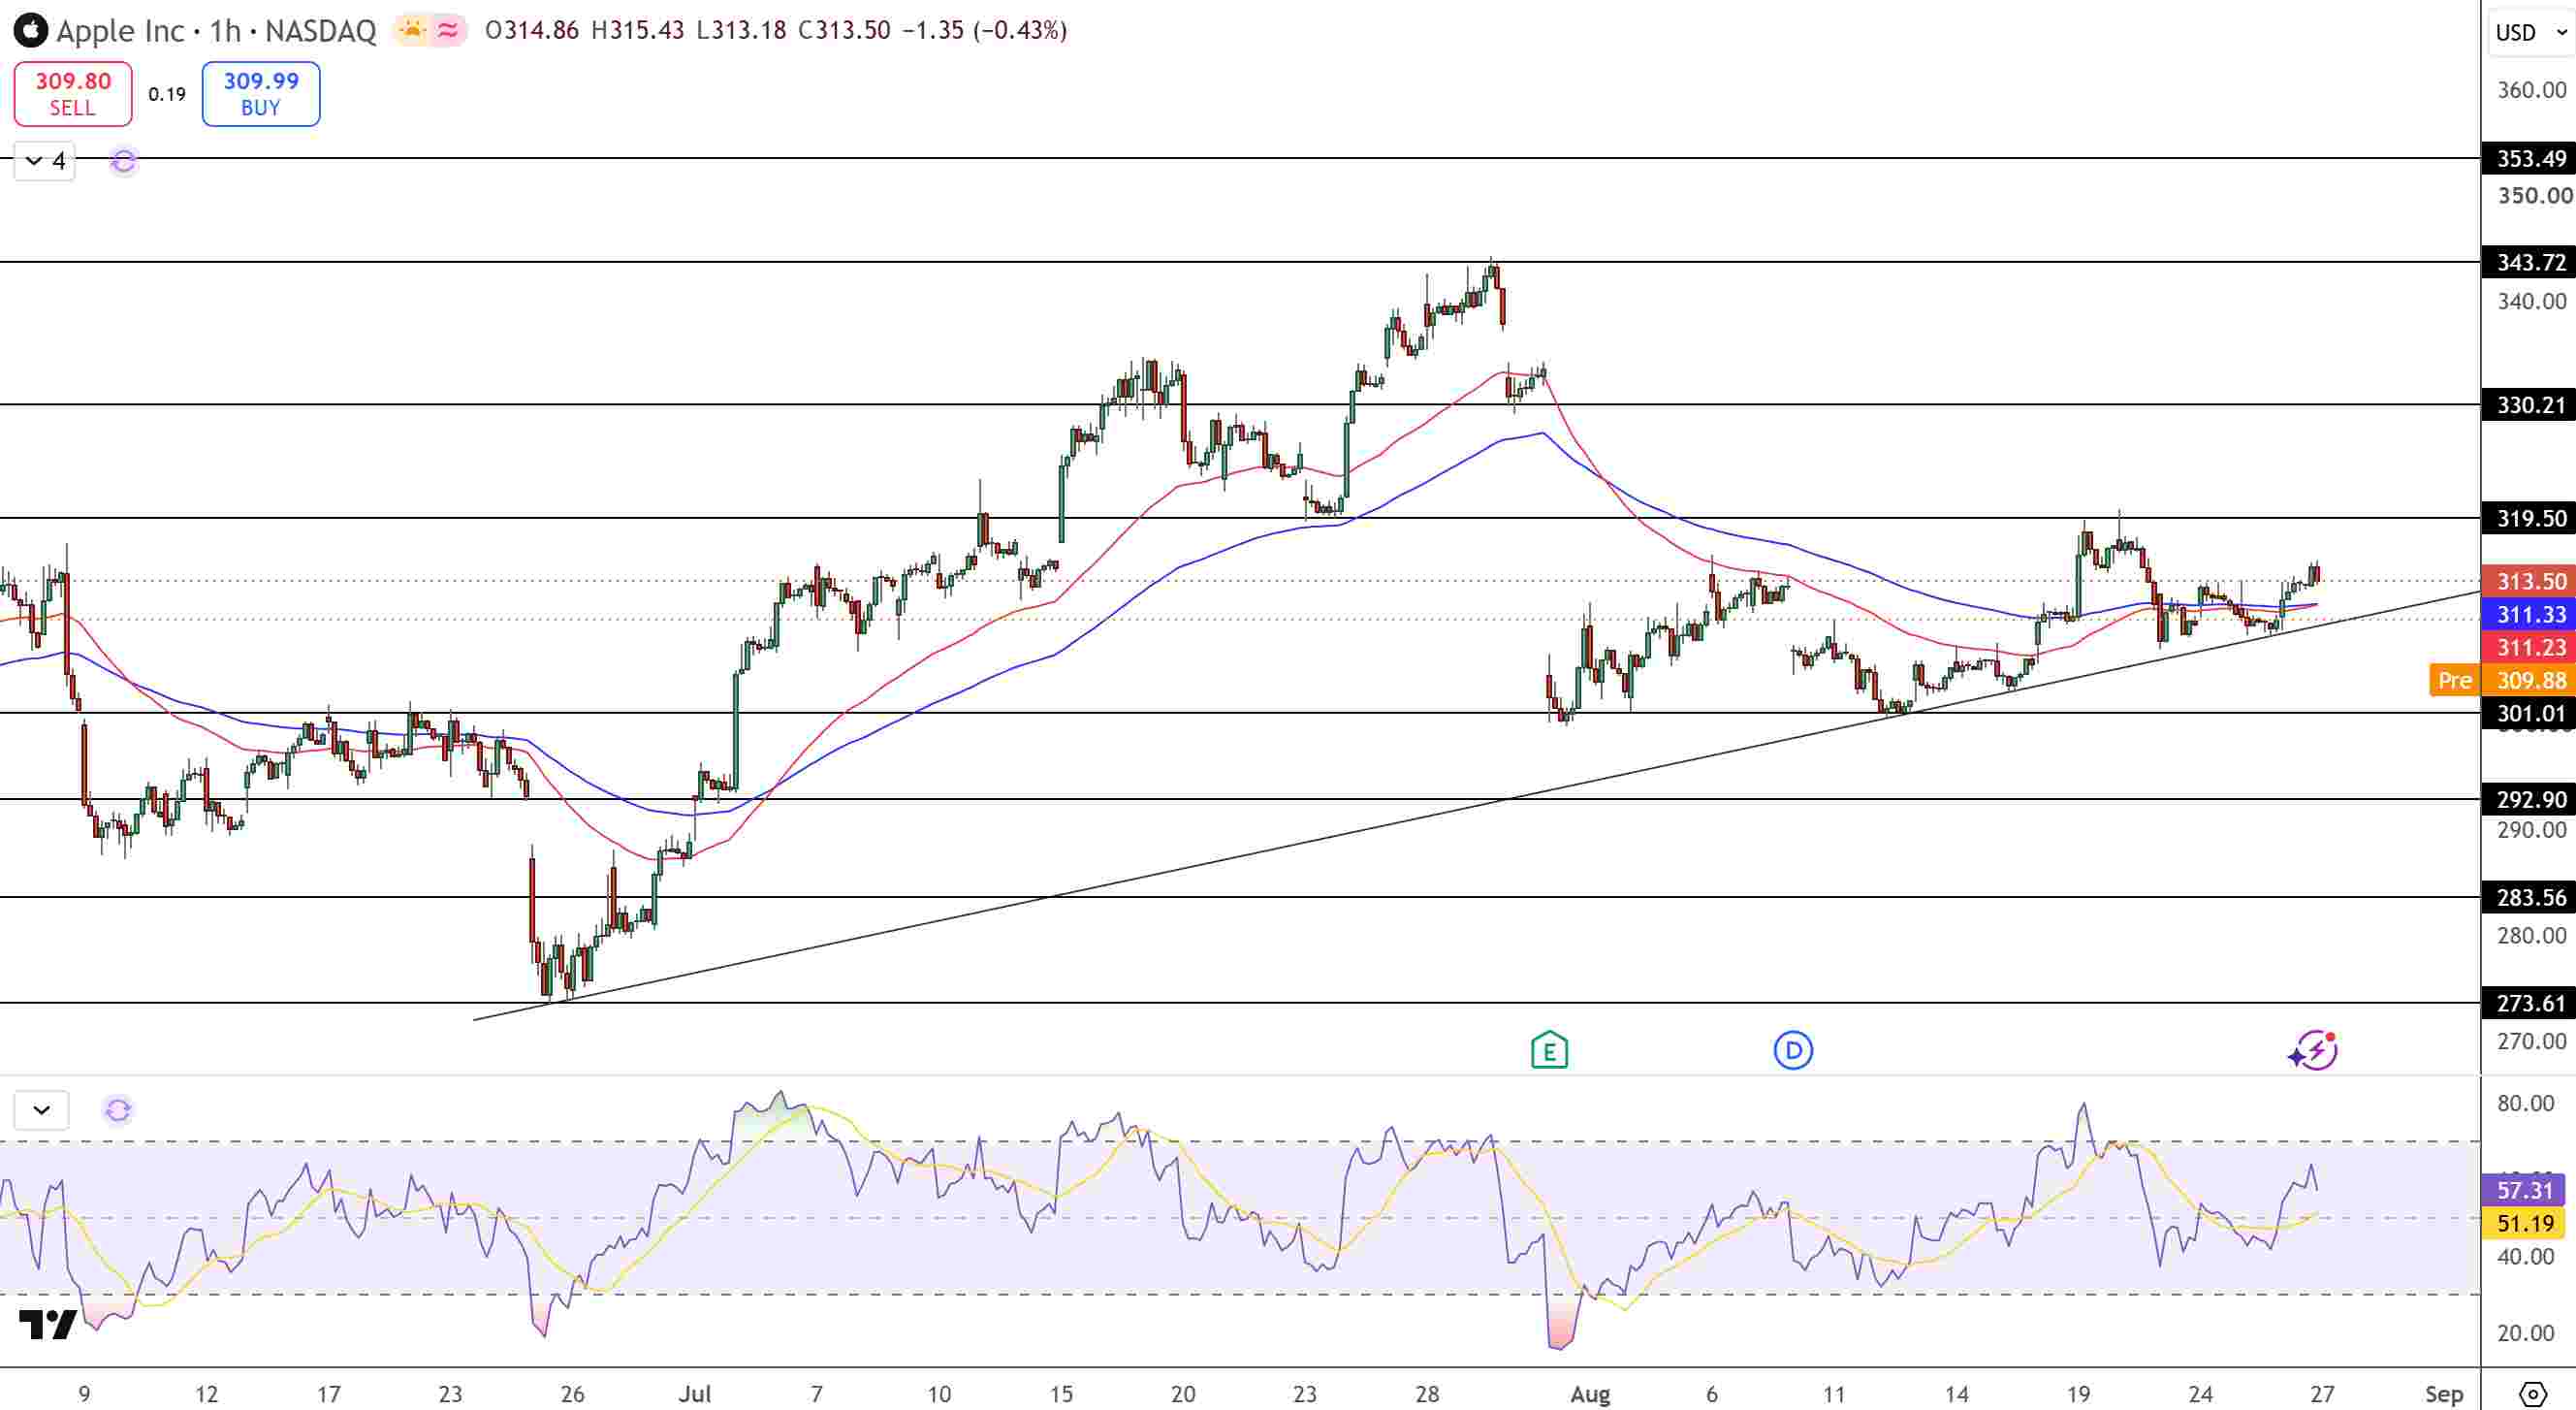Click the 313.50 current price label
This screenshot has height=1410, width=2576.
pyautogui.click(x=2529, y=581)
